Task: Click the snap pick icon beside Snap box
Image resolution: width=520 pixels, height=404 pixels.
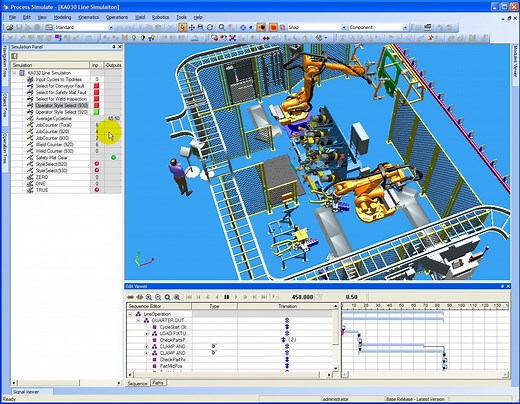Action: (283, 27)
